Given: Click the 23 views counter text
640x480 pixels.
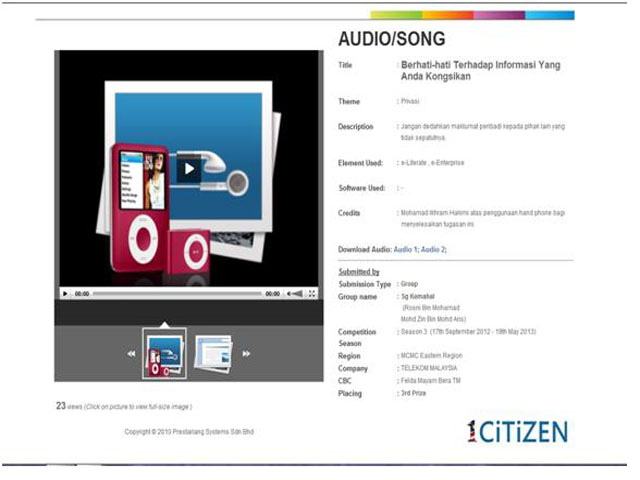Looking at the screenshot, I should point(61,406).
